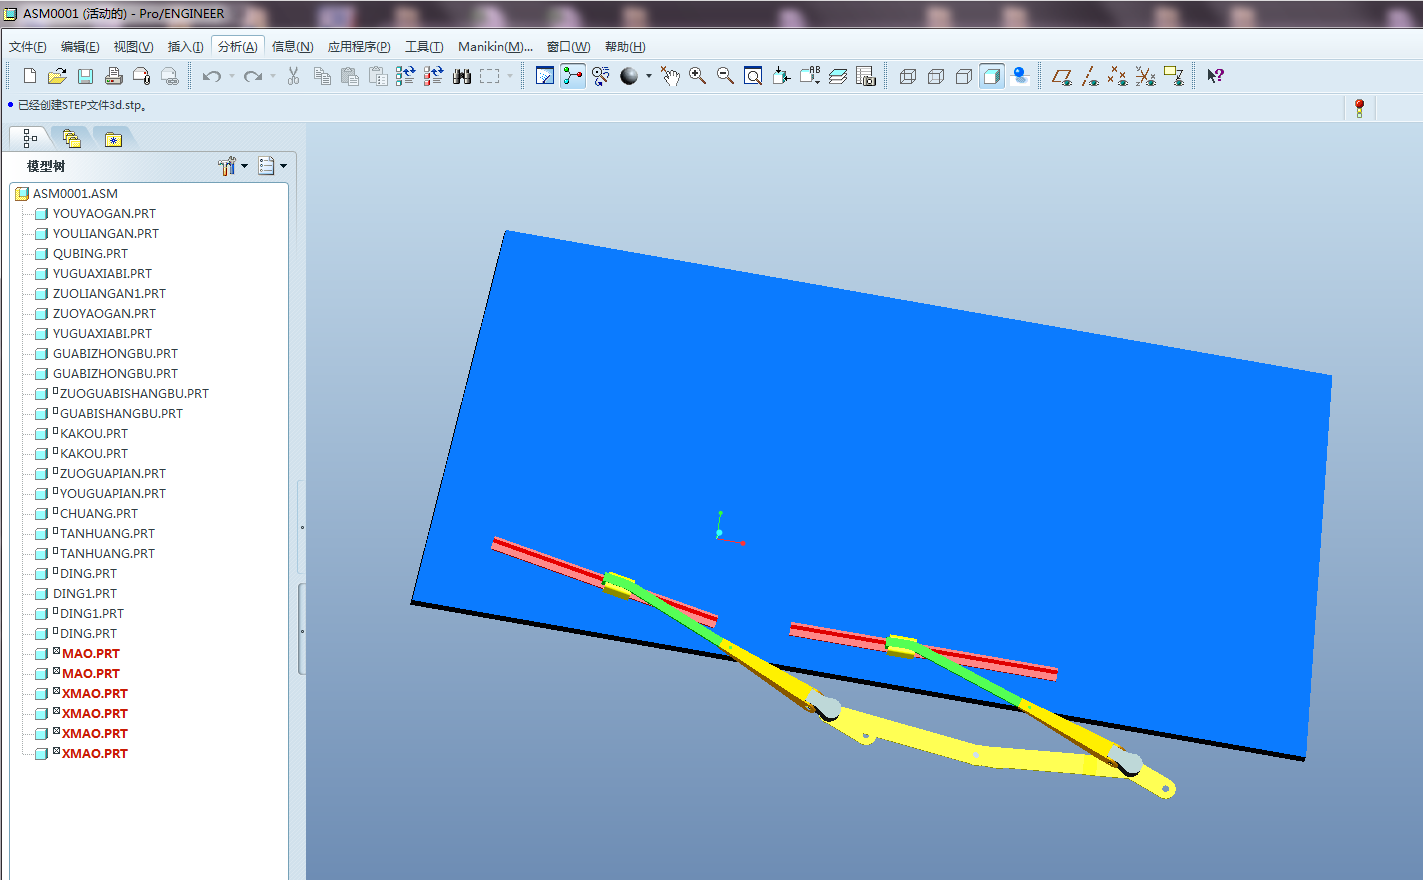Click the hand pan-mode icon
Viewport: 1423px width, 880px height.
(670, 76)
